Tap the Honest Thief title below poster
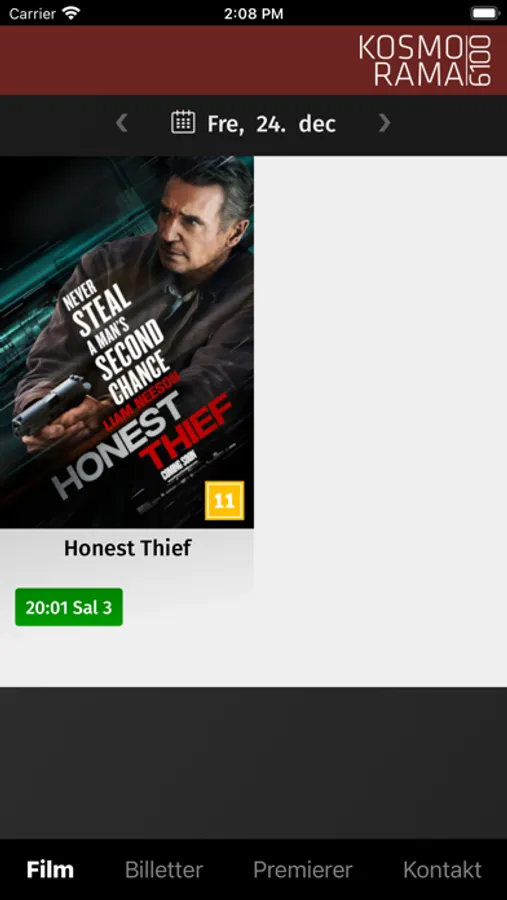 pyautogui.click(x=127, y=548)
